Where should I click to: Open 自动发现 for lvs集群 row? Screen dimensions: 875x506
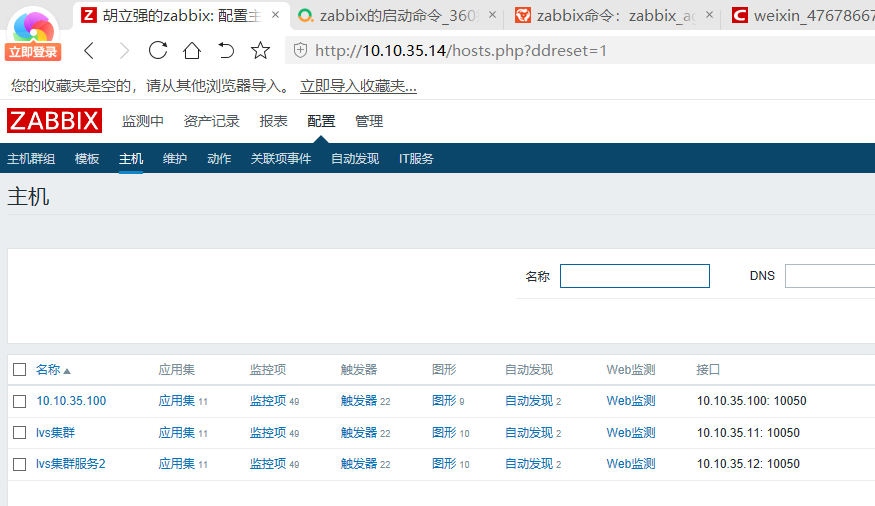point(529,432)
